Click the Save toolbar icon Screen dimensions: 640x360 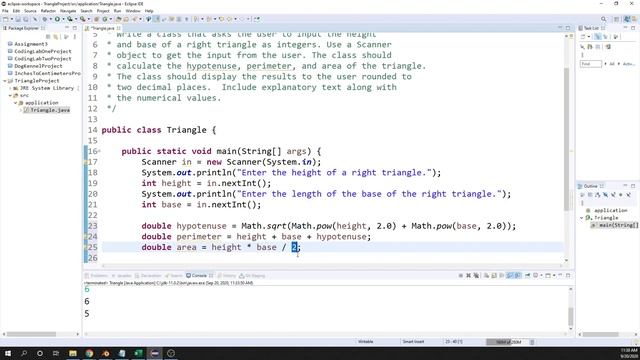18,19
